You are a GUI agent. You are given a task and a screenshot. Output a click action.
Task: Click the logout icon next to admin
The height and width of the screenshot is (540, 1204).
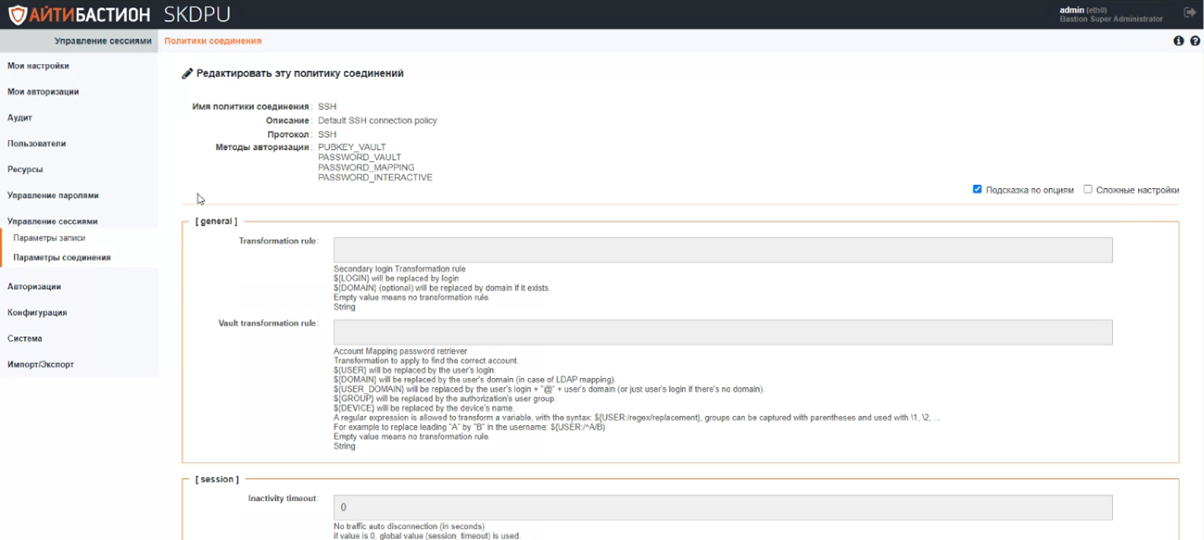1190,13
